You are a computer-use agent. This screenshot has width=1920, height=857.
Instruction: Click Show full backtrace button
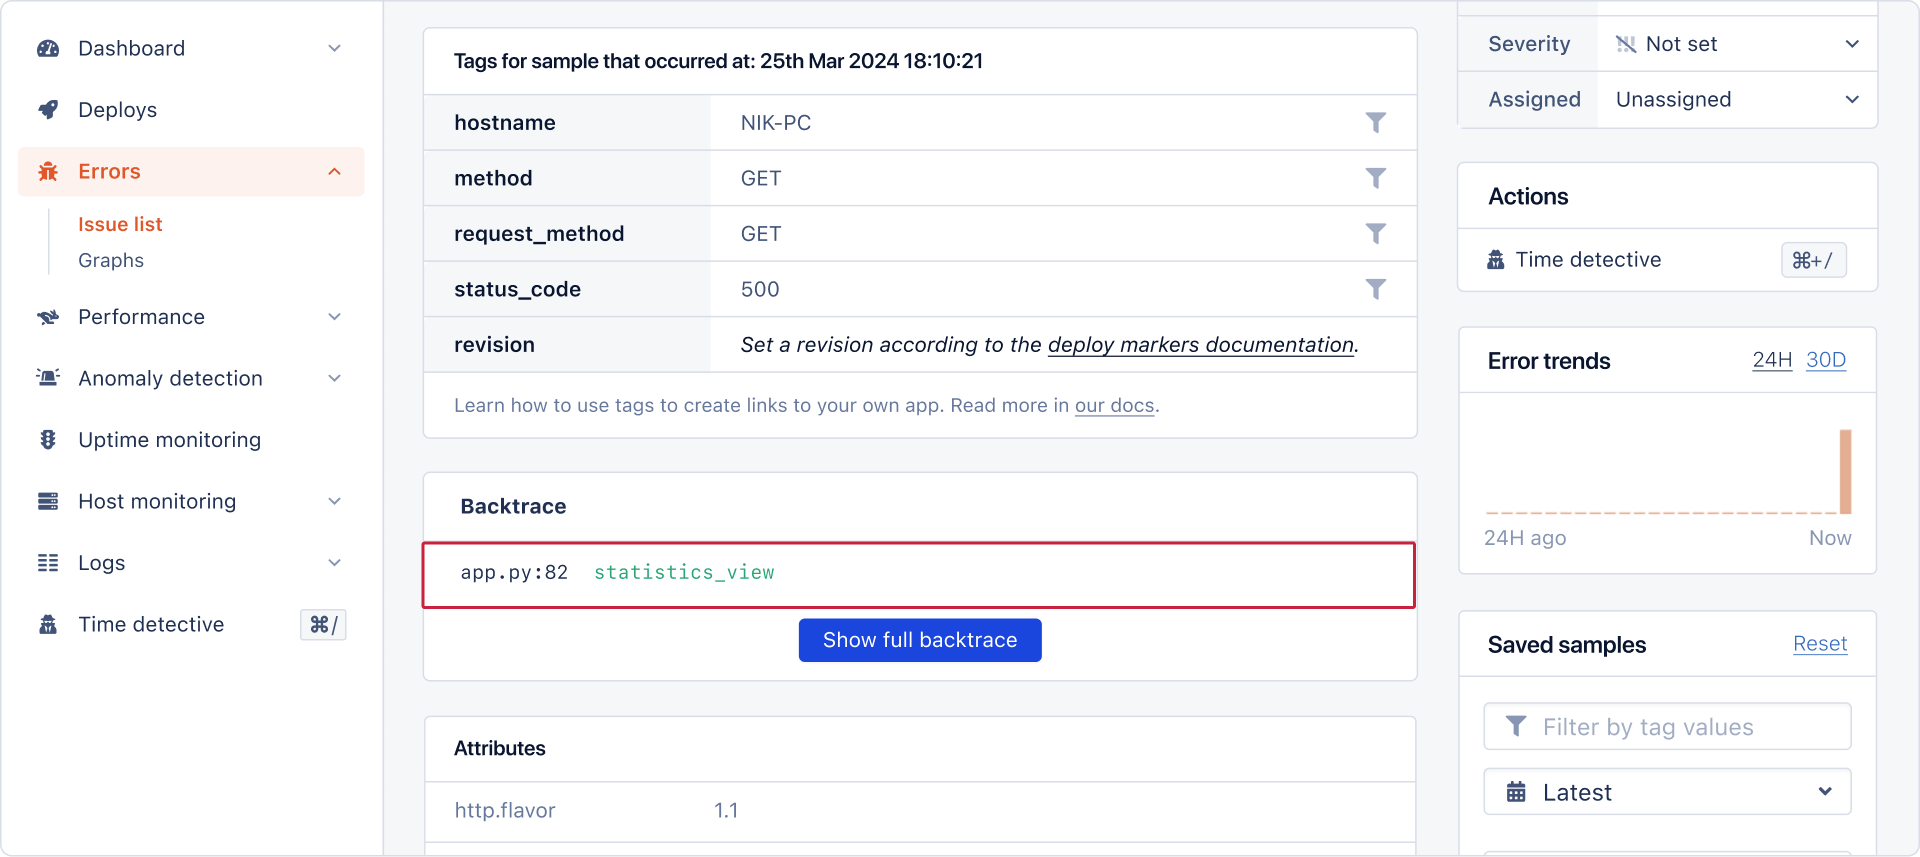point(919,640)
